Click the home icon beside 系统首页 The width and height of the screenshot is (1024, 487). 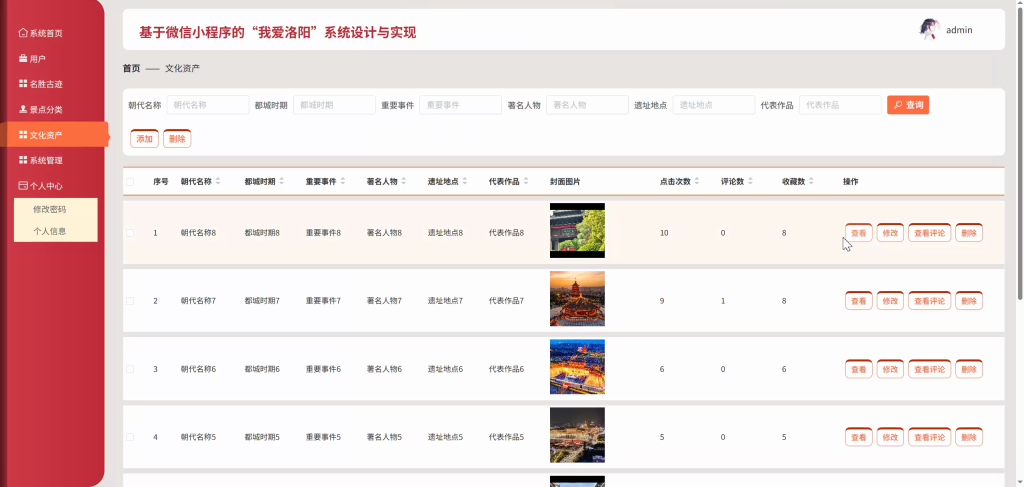click(23, 33)
